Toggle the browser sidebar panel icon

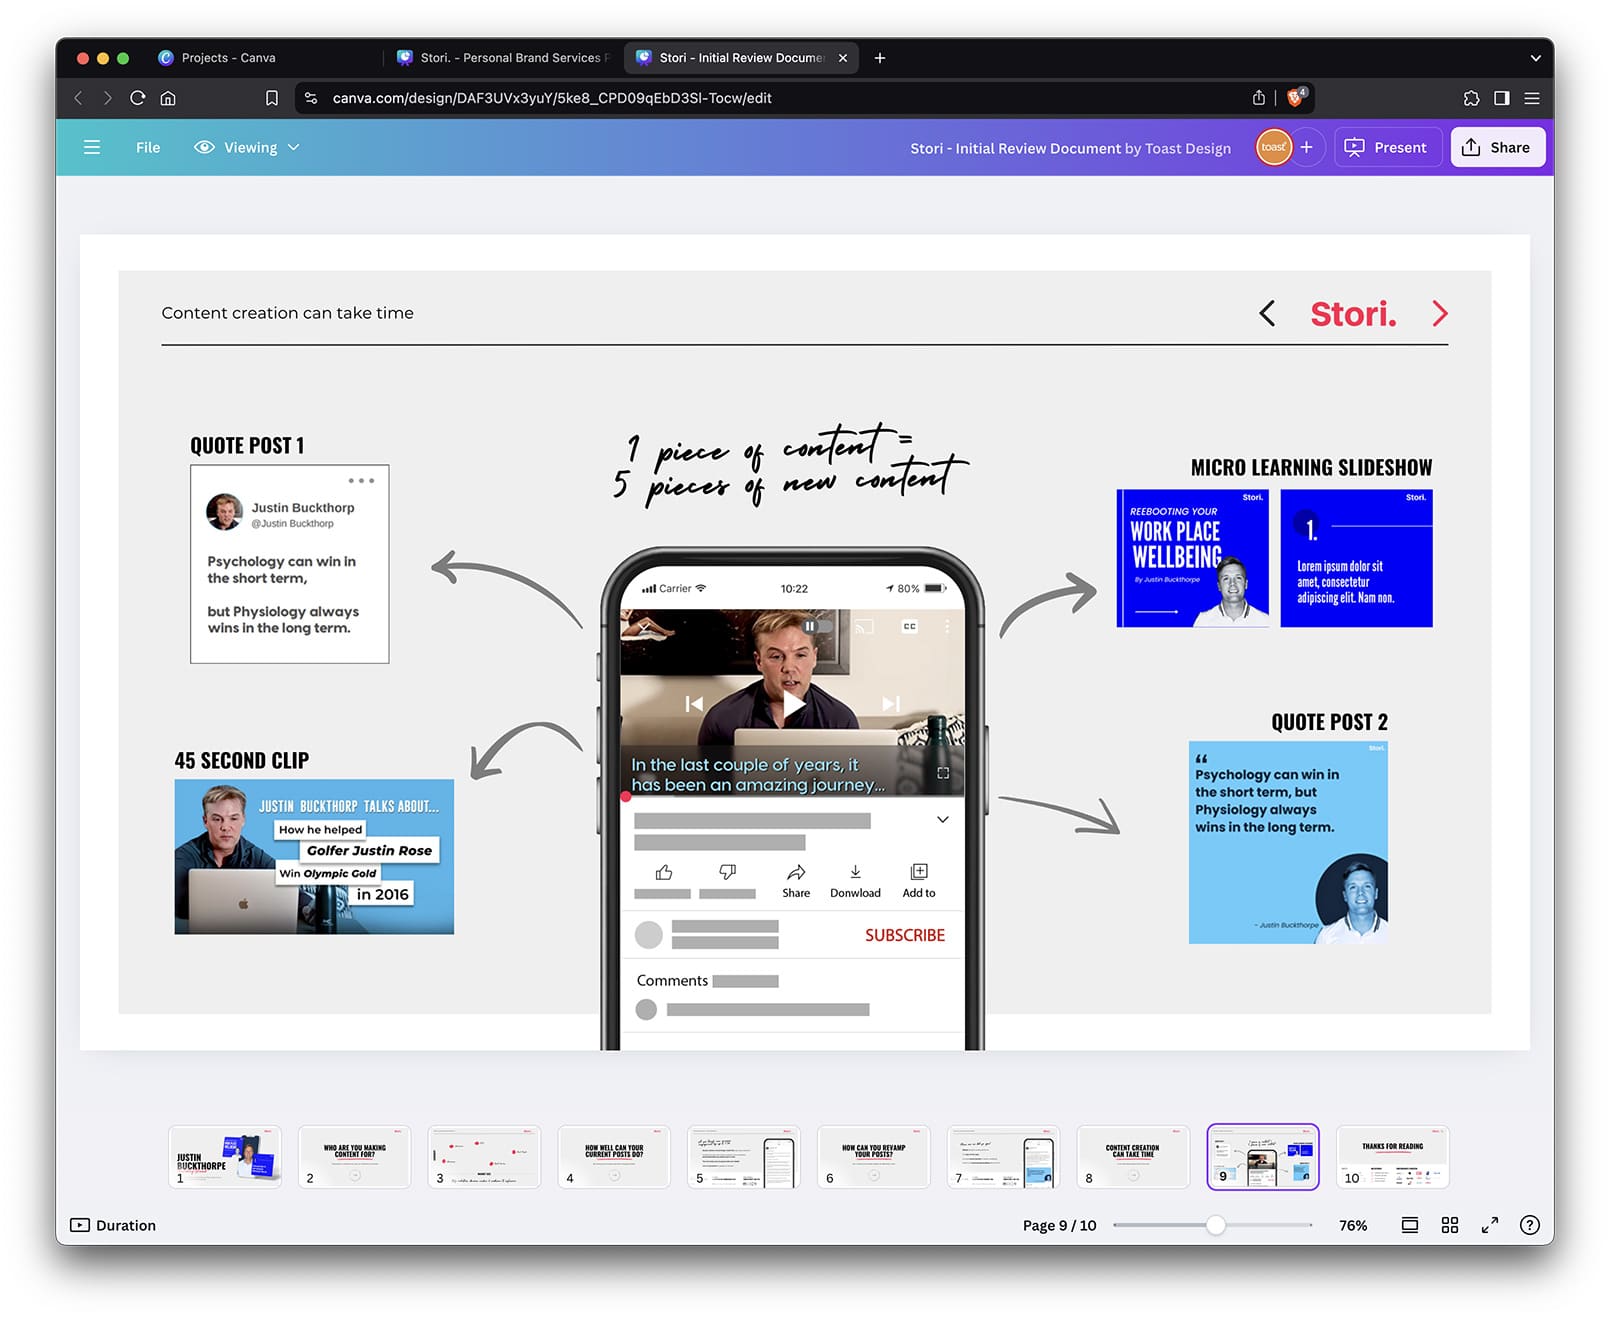coord(1501,98)
